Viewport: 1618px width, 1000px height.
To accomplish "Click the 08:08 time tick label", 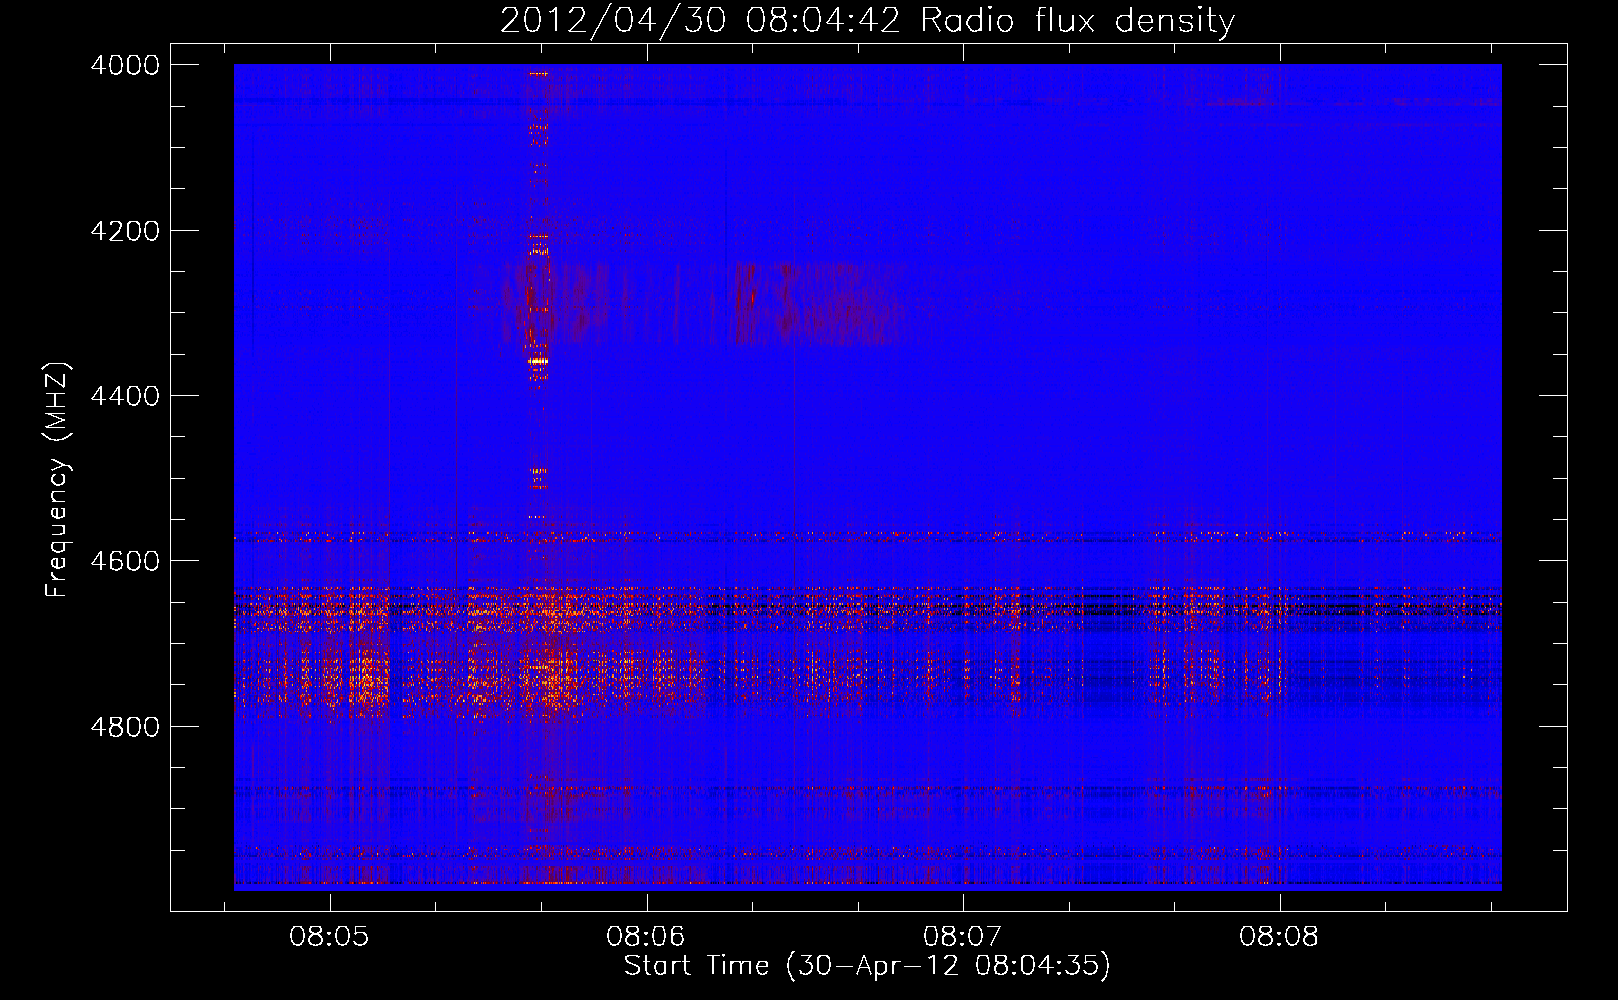I will pyautogui.click(x=1279, y=937).
